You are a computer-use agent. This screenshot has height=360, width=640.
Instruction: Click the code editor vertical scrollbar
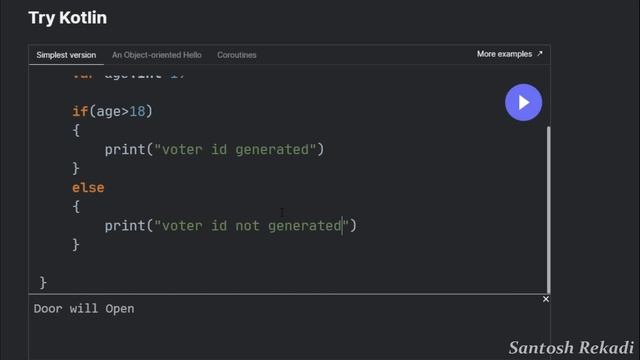548,209
